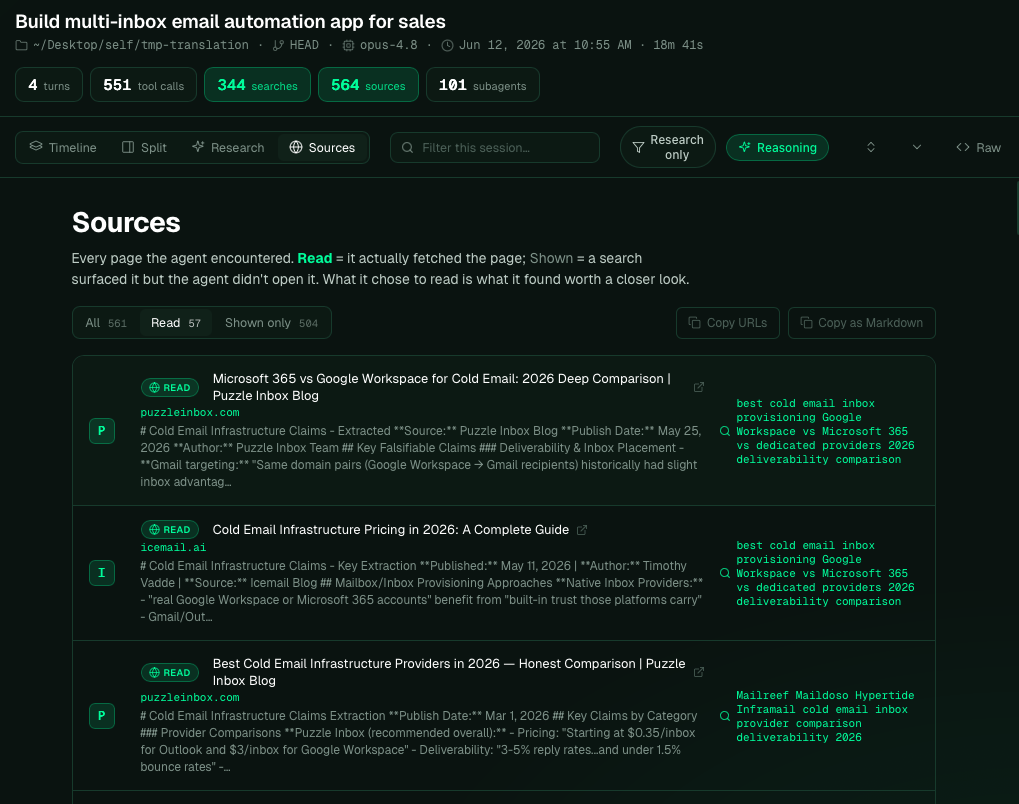This screenshot has height=804, width=1019.
Task: Click 'Mailreef Maildoso Hypertide Inframail' search query
Action: point(825,716)
